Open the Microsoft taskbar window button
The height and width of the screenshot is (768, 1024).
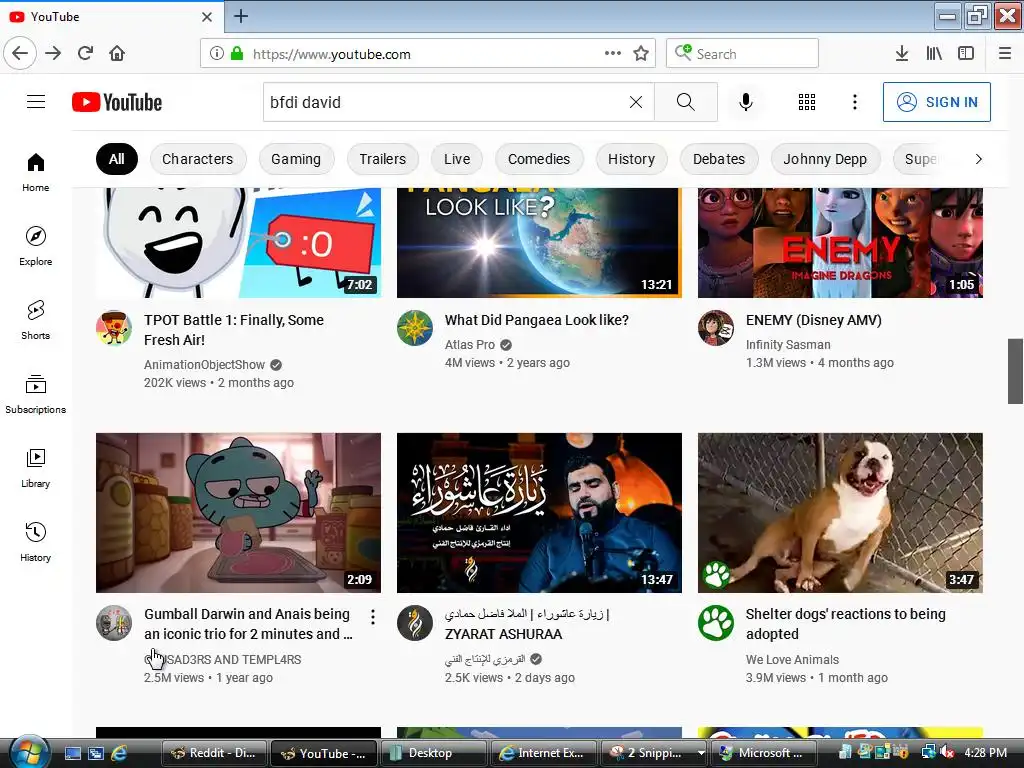(x=762, y=753)
